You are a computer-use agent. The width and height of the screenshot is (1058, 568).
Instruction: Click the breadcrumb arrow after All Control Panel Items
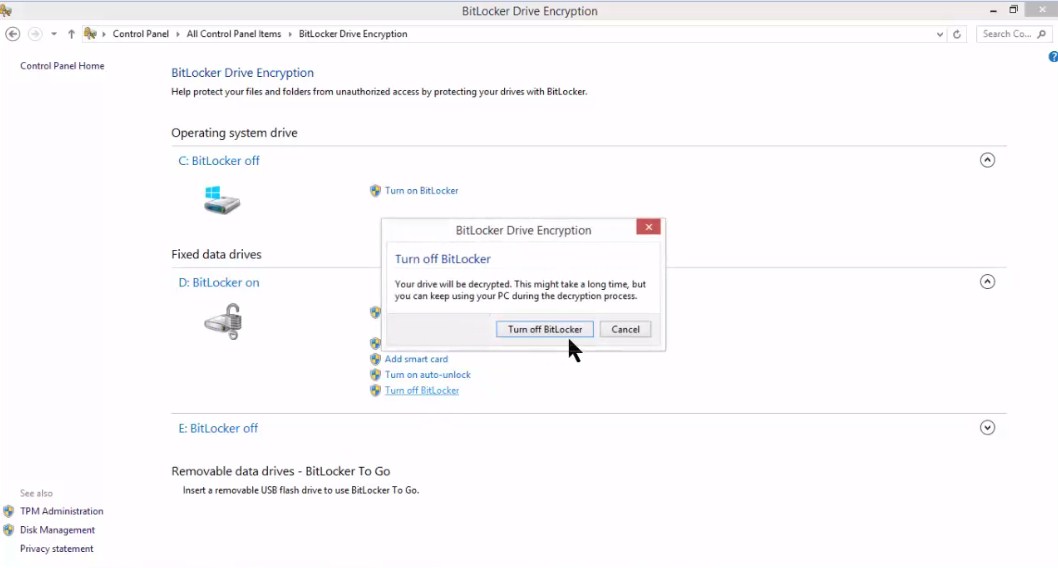click(x=290, y=34)
